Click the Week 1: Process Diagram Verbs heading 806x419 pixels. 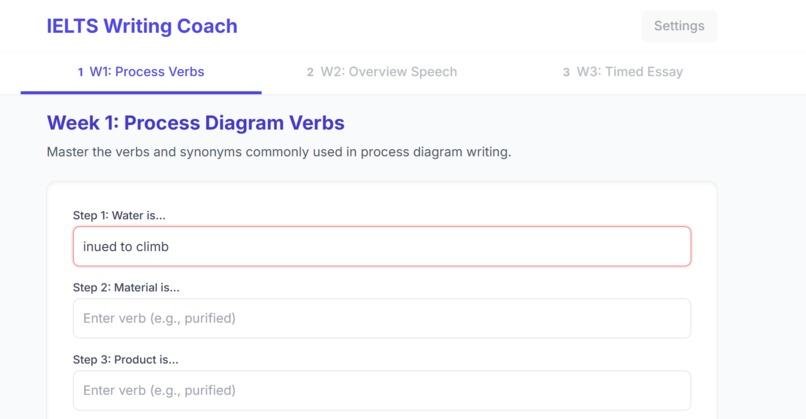(196, 123)
